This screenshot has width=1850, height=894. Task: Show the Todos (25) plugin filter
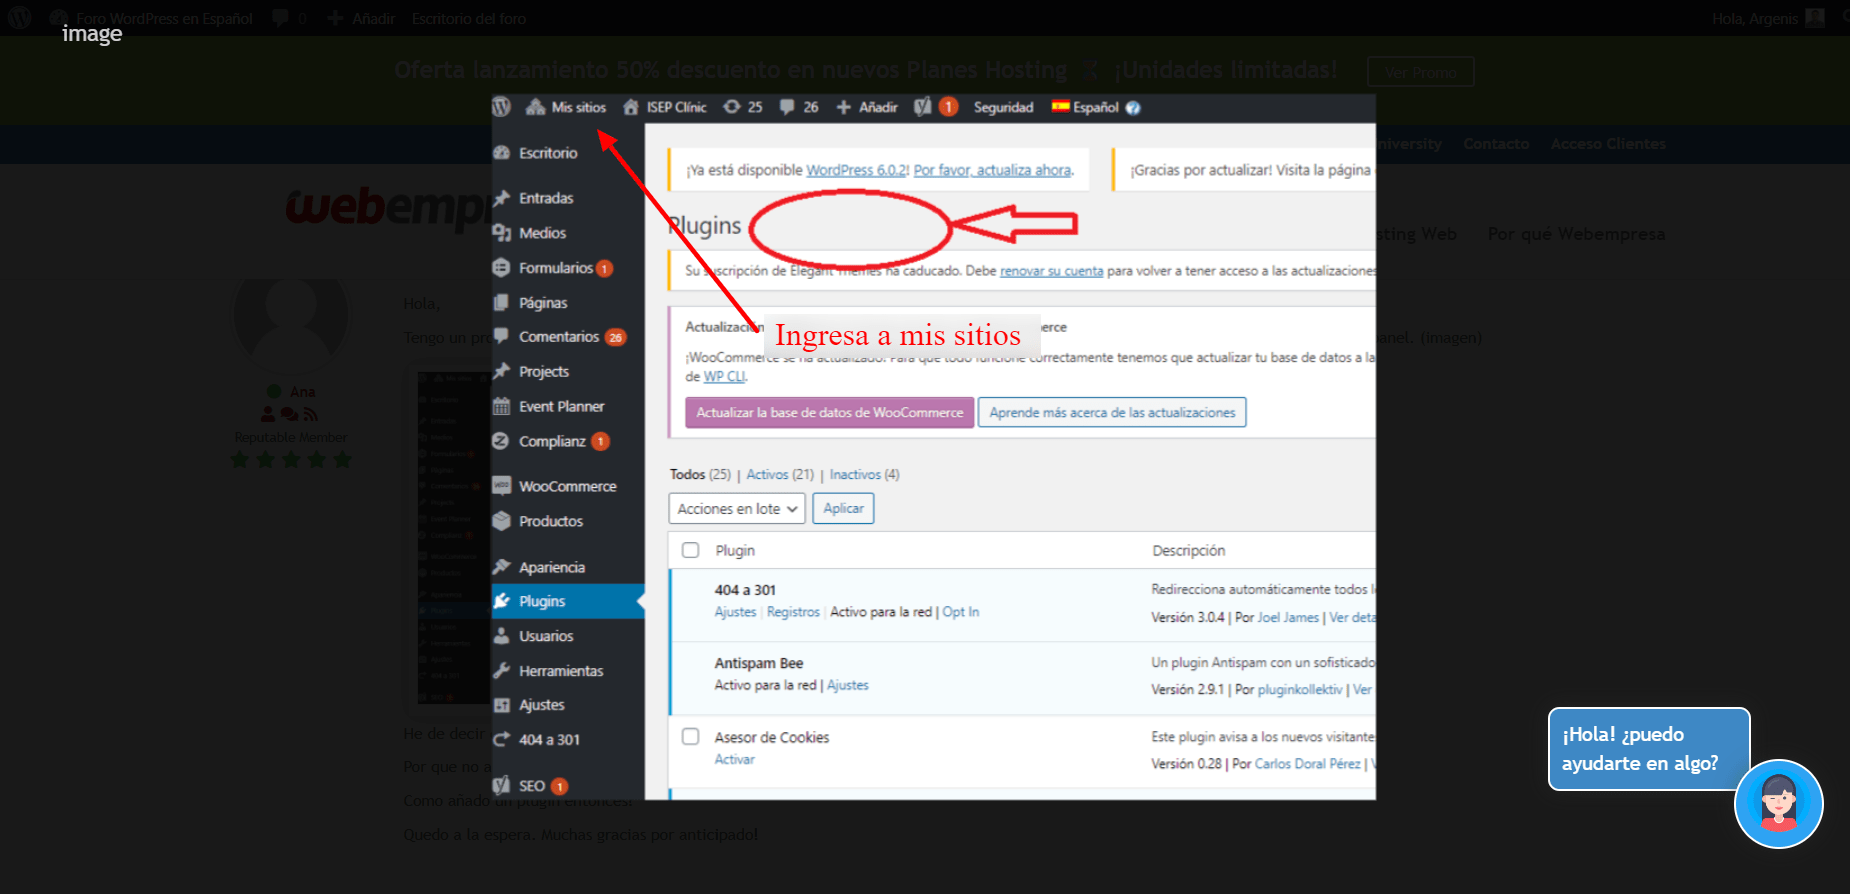700,475
